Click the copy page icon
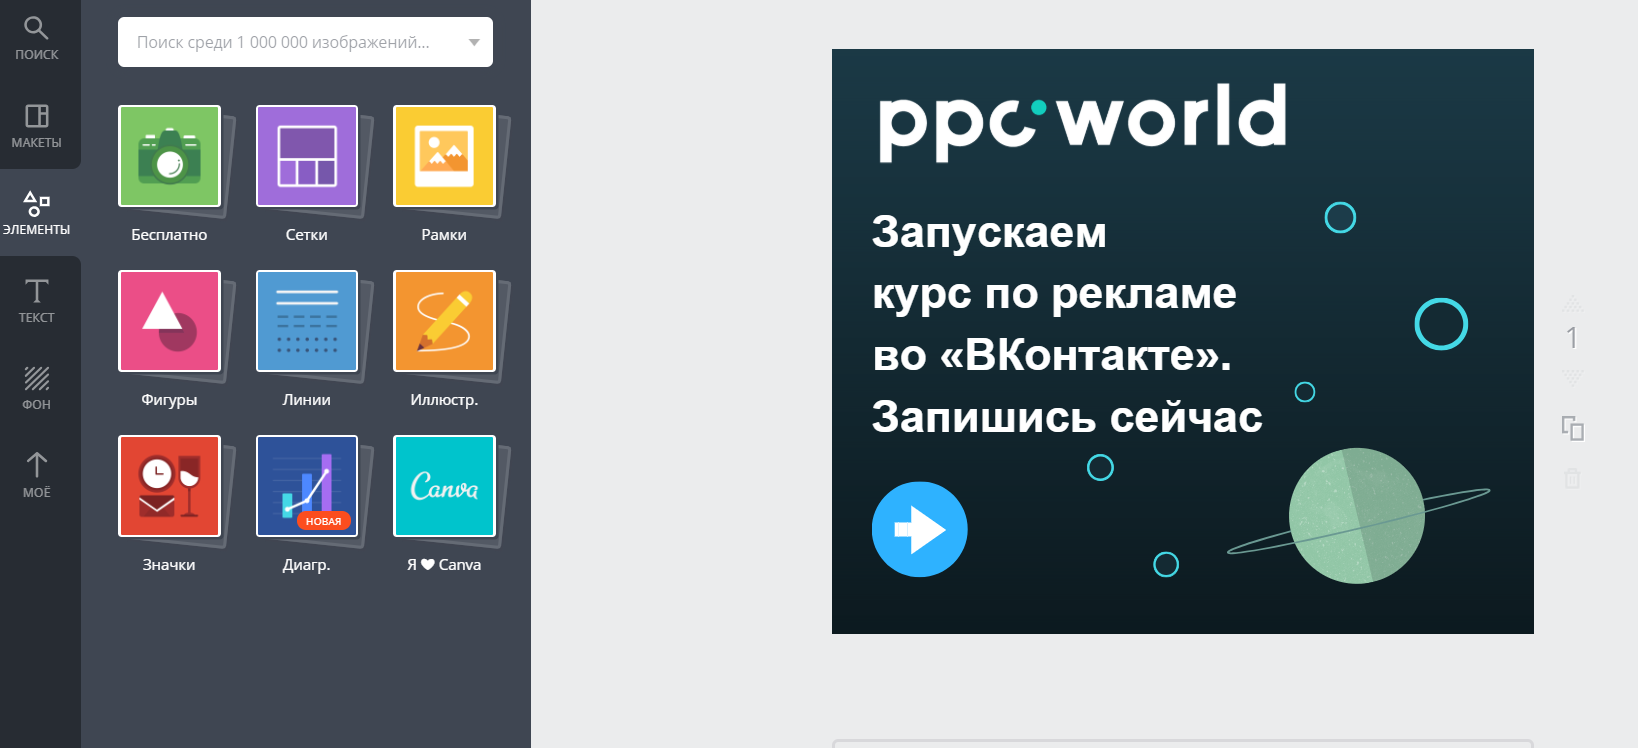Screen dimensions: 1638x748 pyautogui.click(x=1572, y=429)
